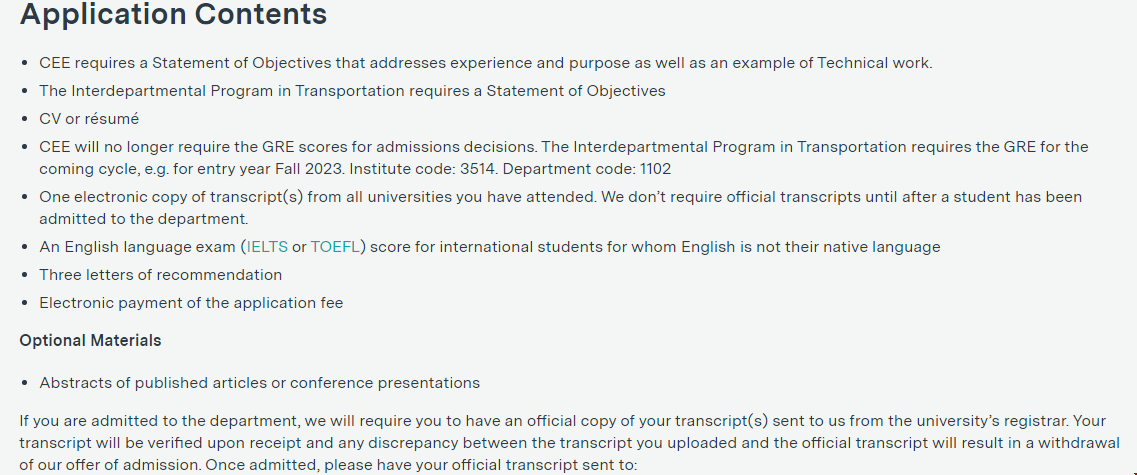Click the CEE GRE scores sentence
The height and width of the screenshot is (475, 1137).
coord(289,147)
